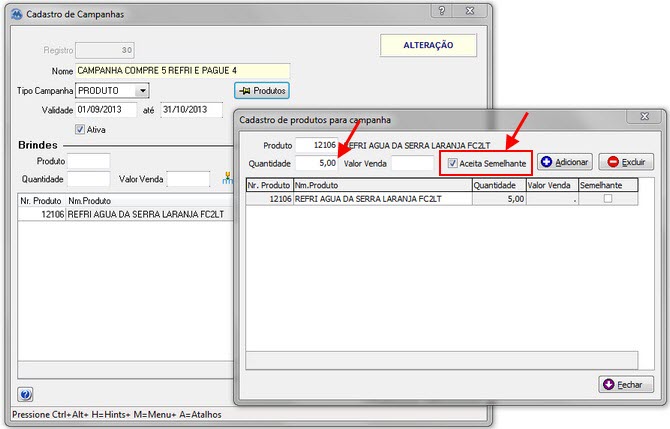Click the Nome field with campaign name
This screenshot has height=429, width=670.
pos(182,71)
